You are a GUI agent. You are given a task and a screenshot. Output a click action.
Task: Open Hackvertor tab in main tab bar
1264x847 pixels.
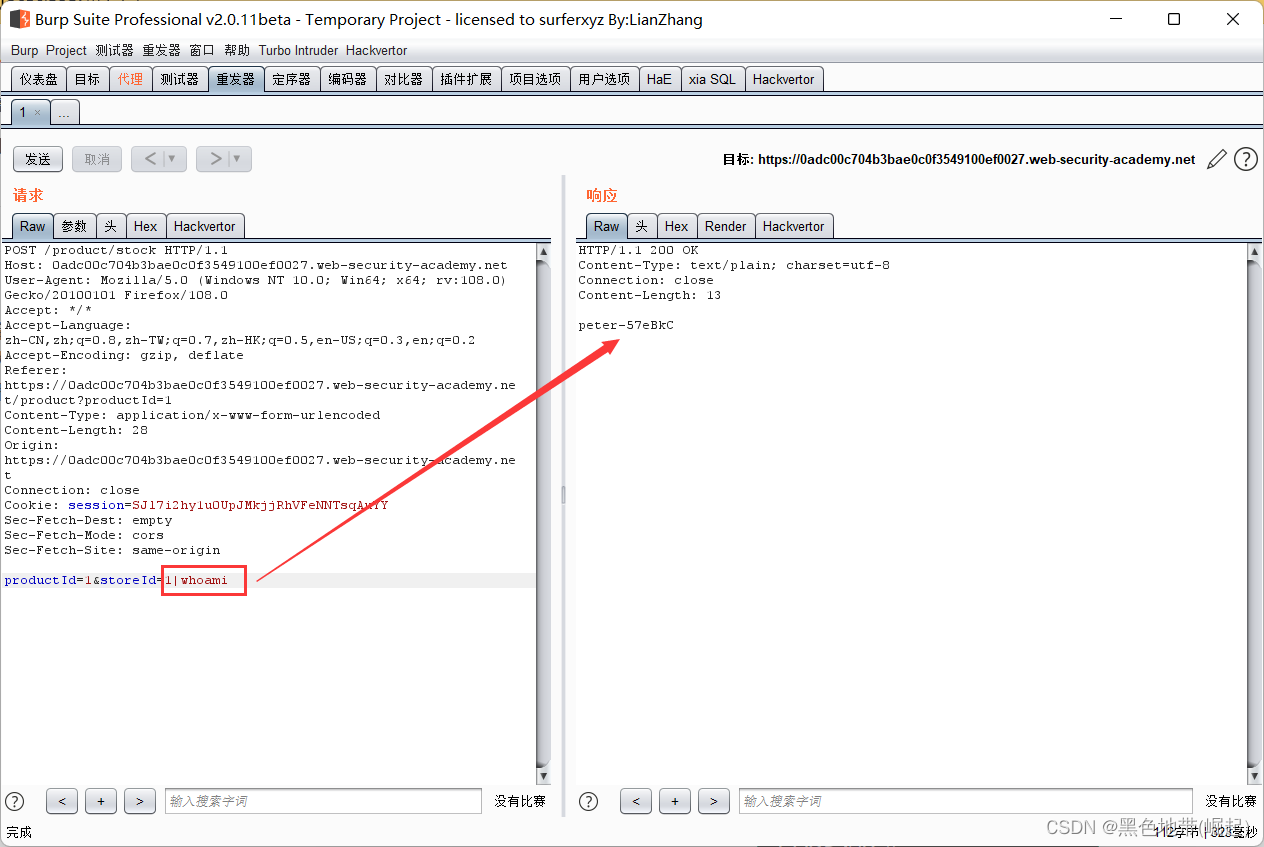[x=784, y=79]
